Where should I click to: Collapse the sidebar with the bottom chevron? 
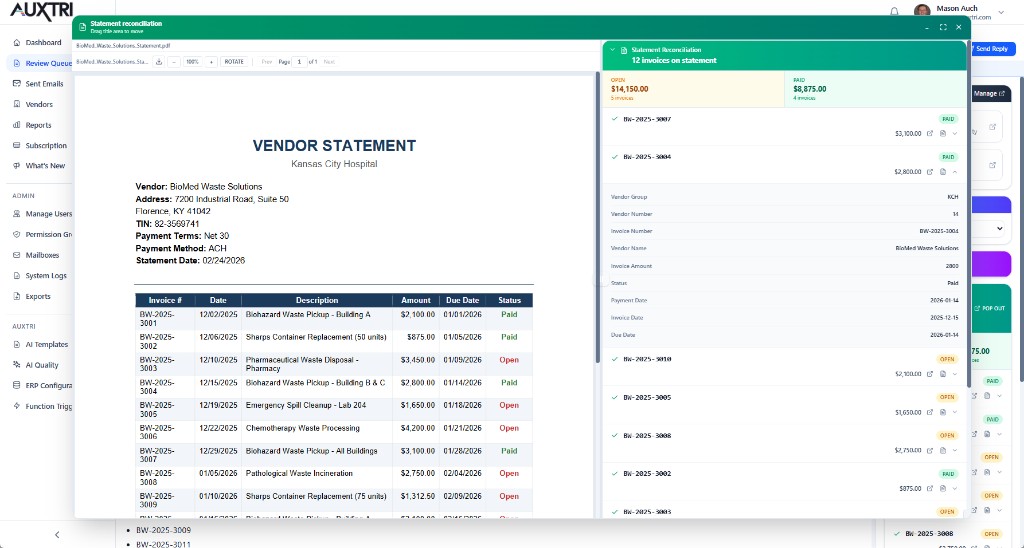coord(57,535)
